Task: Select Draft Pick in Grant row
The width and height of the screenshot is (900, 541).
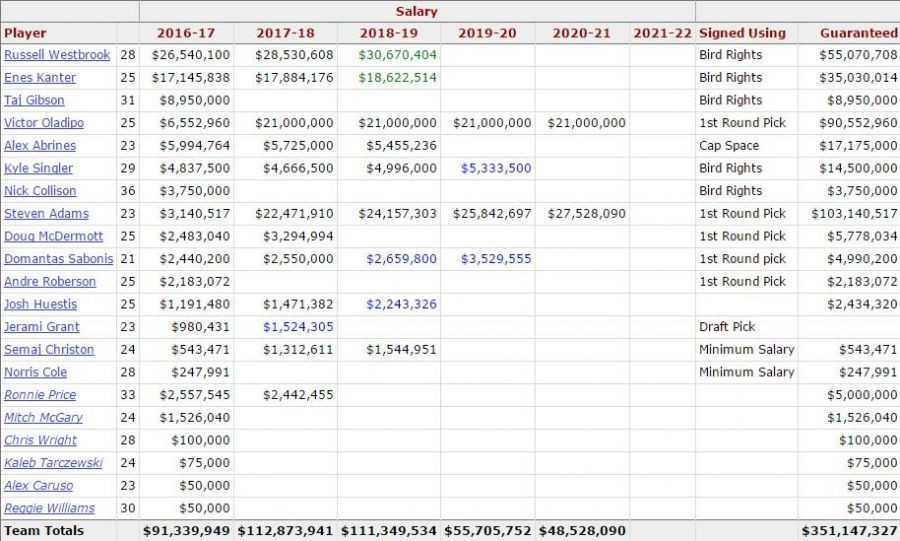Action: [x=727, y=327]
